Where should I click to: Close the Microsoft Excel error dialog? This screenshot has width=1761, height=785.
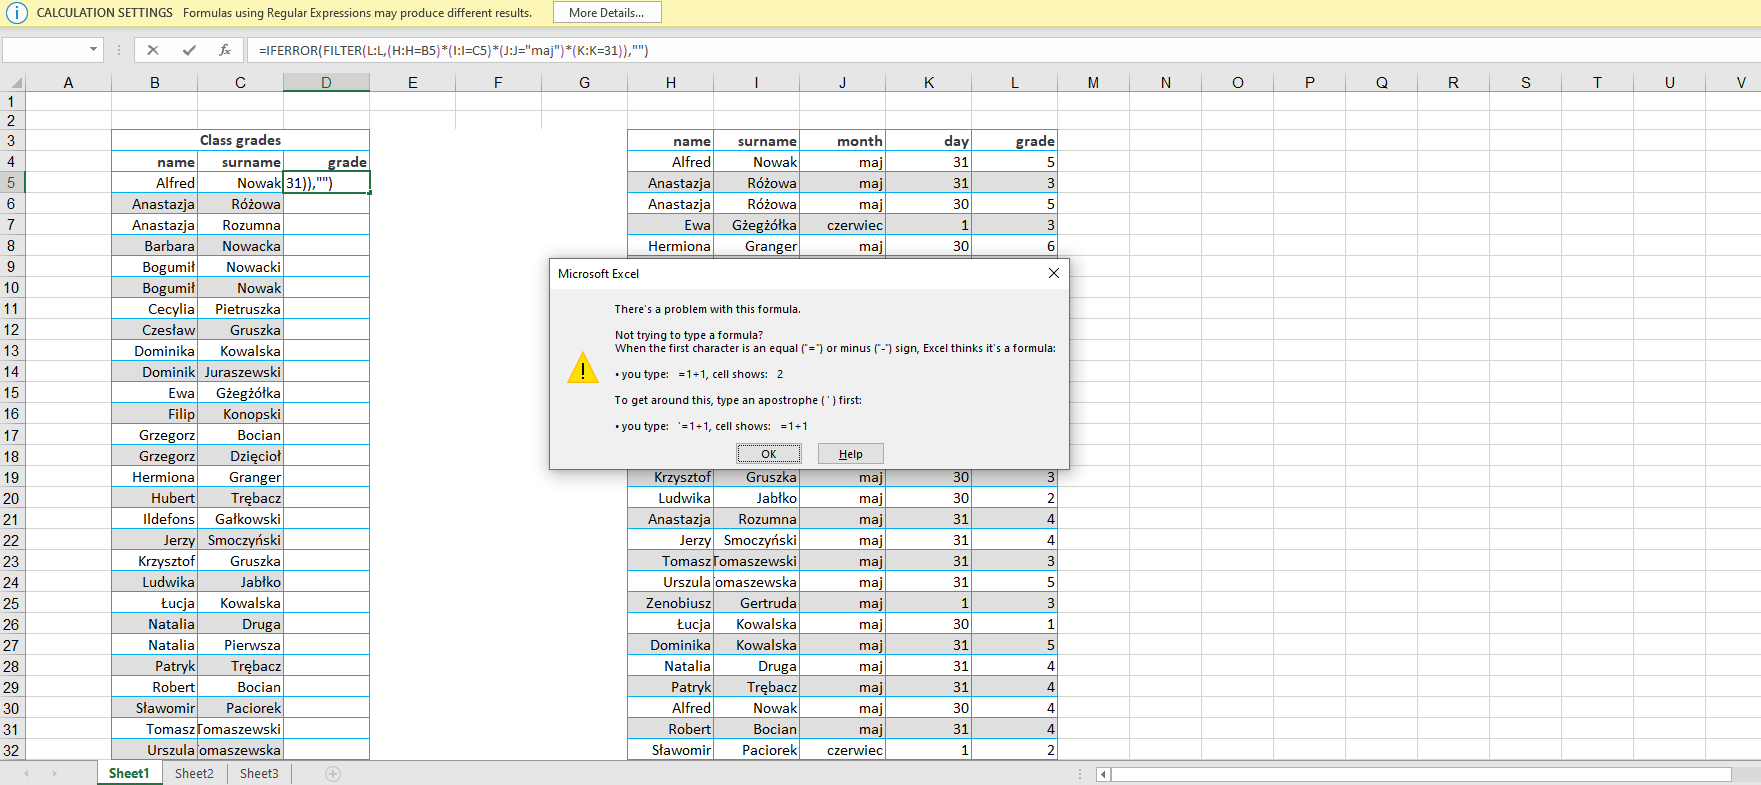[1053, 273]
